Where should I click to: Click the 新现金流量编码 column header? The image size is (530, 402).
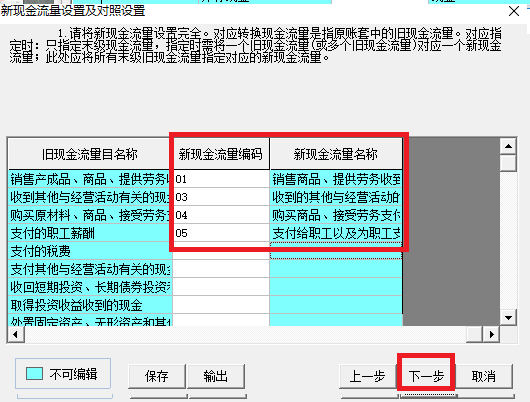(221, 154)
